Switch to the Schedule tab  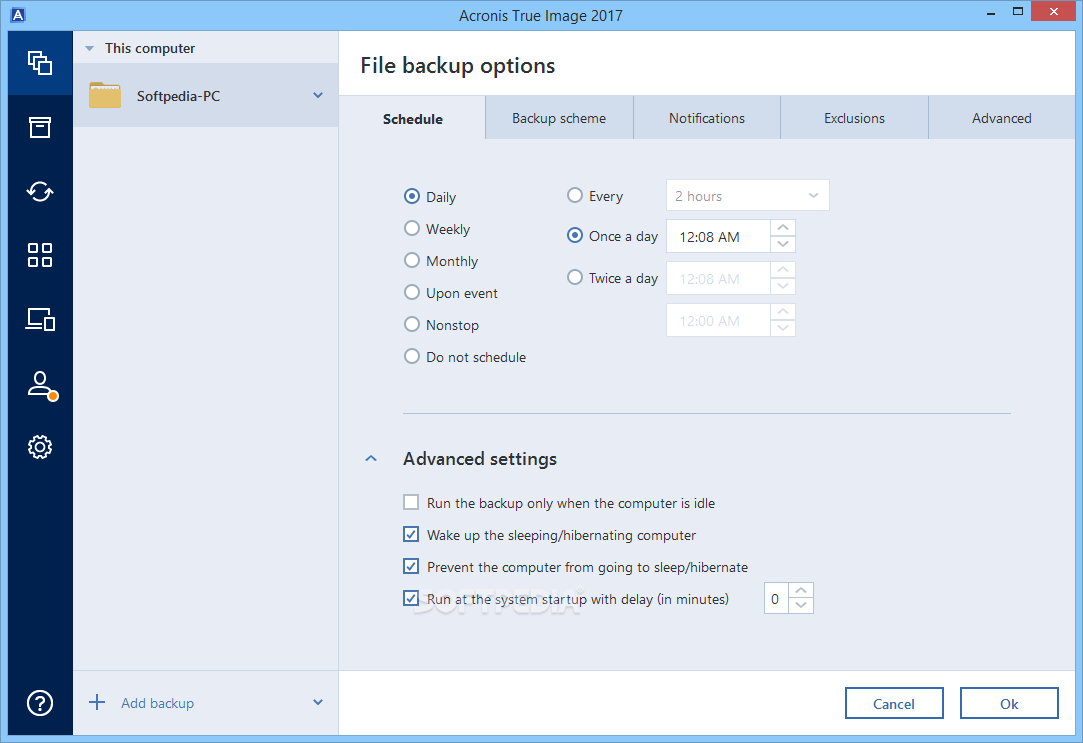pyautogui.click(x=413, y=119)
